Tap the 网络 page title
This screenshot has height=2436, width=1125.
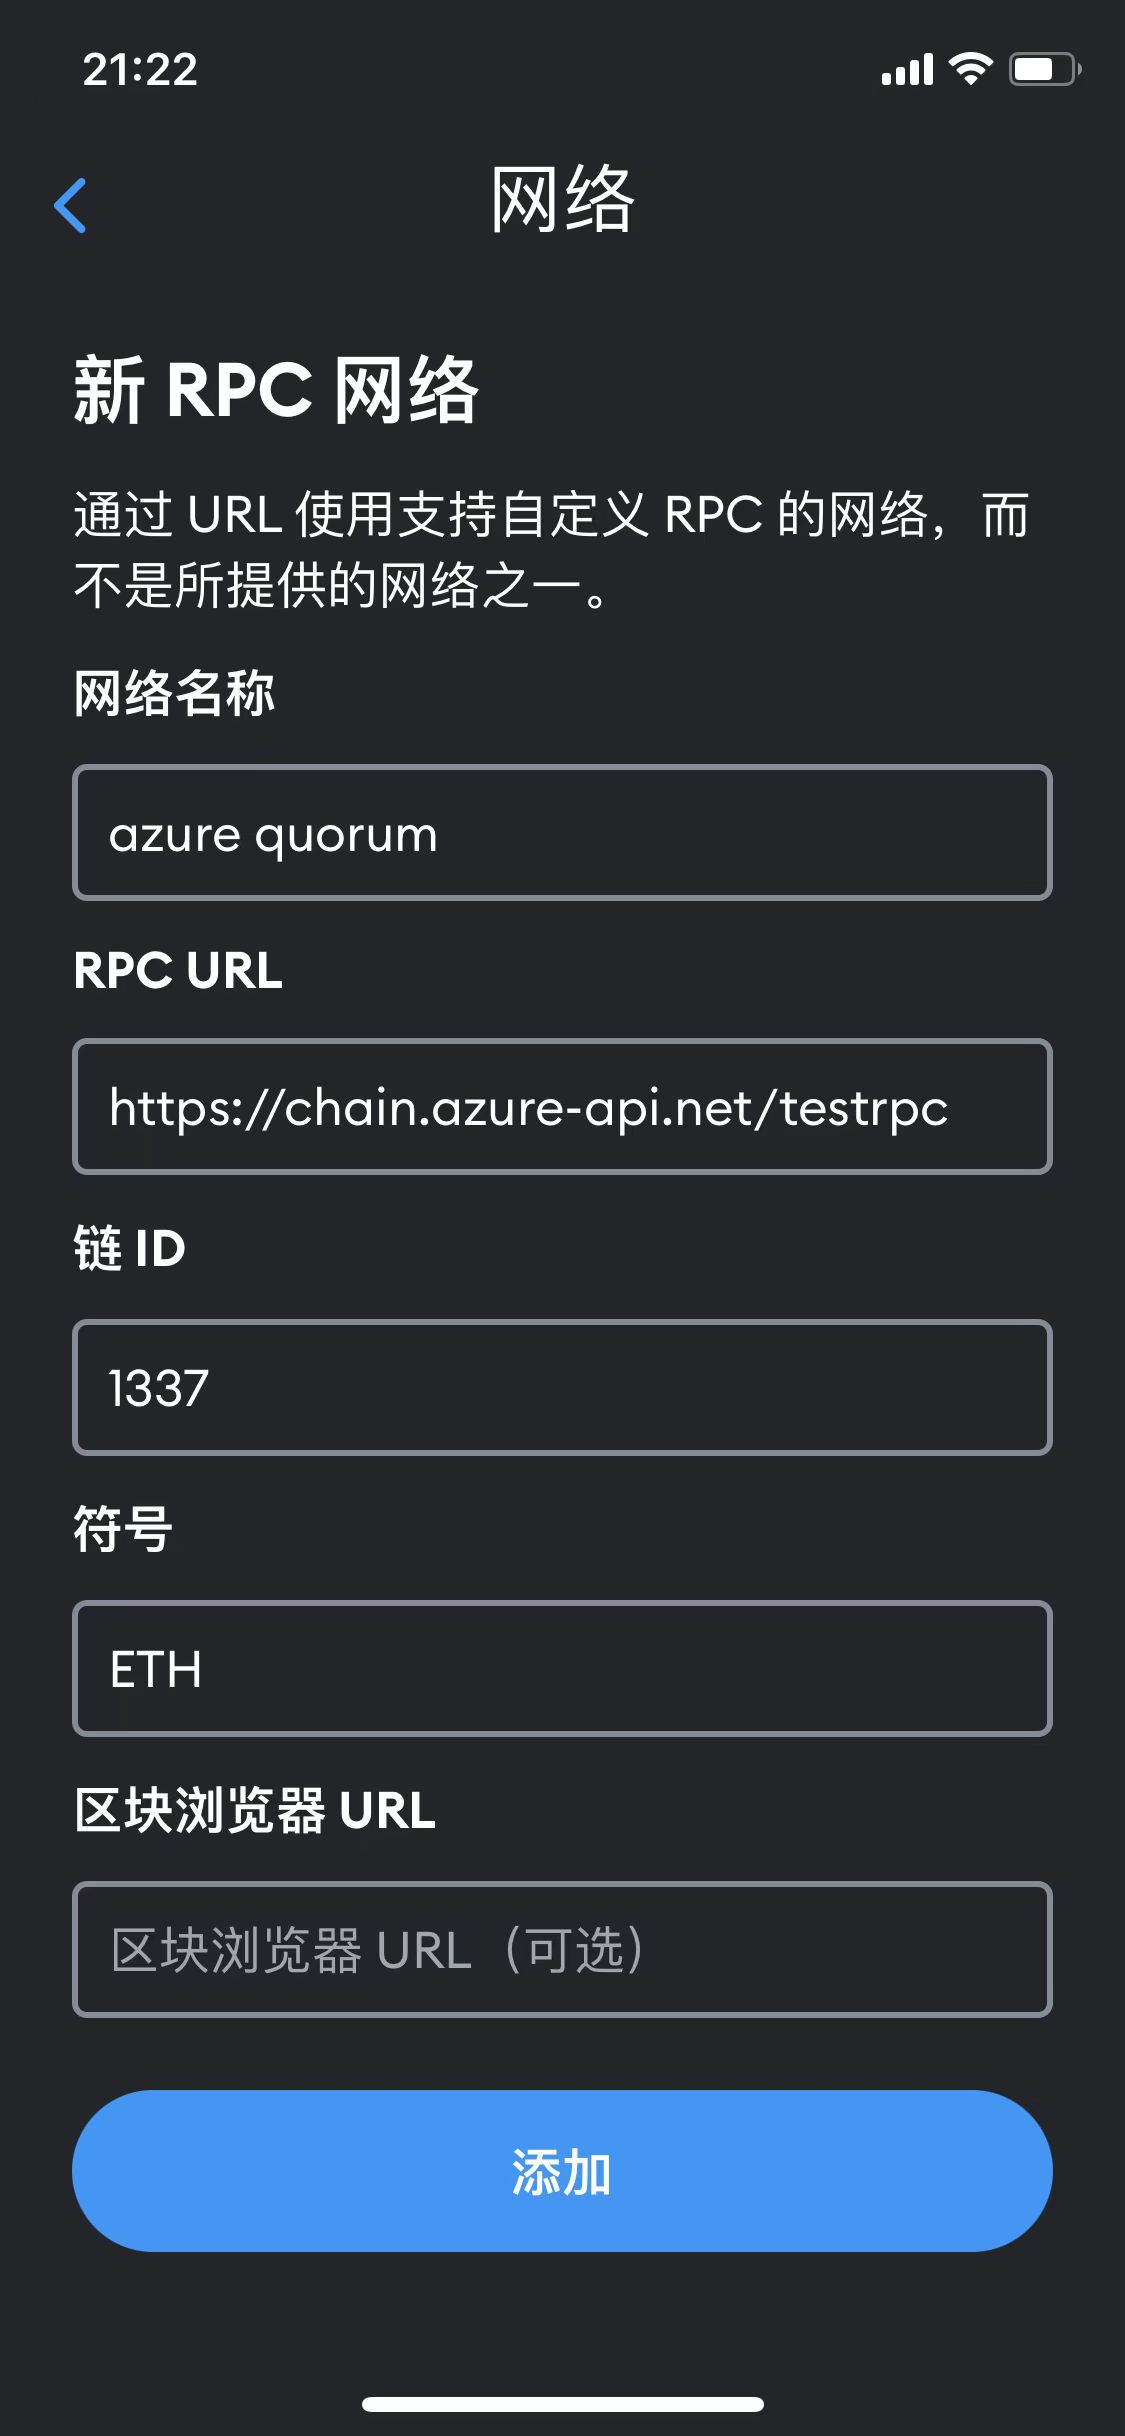pyautogui.click(x=562, y=201)
